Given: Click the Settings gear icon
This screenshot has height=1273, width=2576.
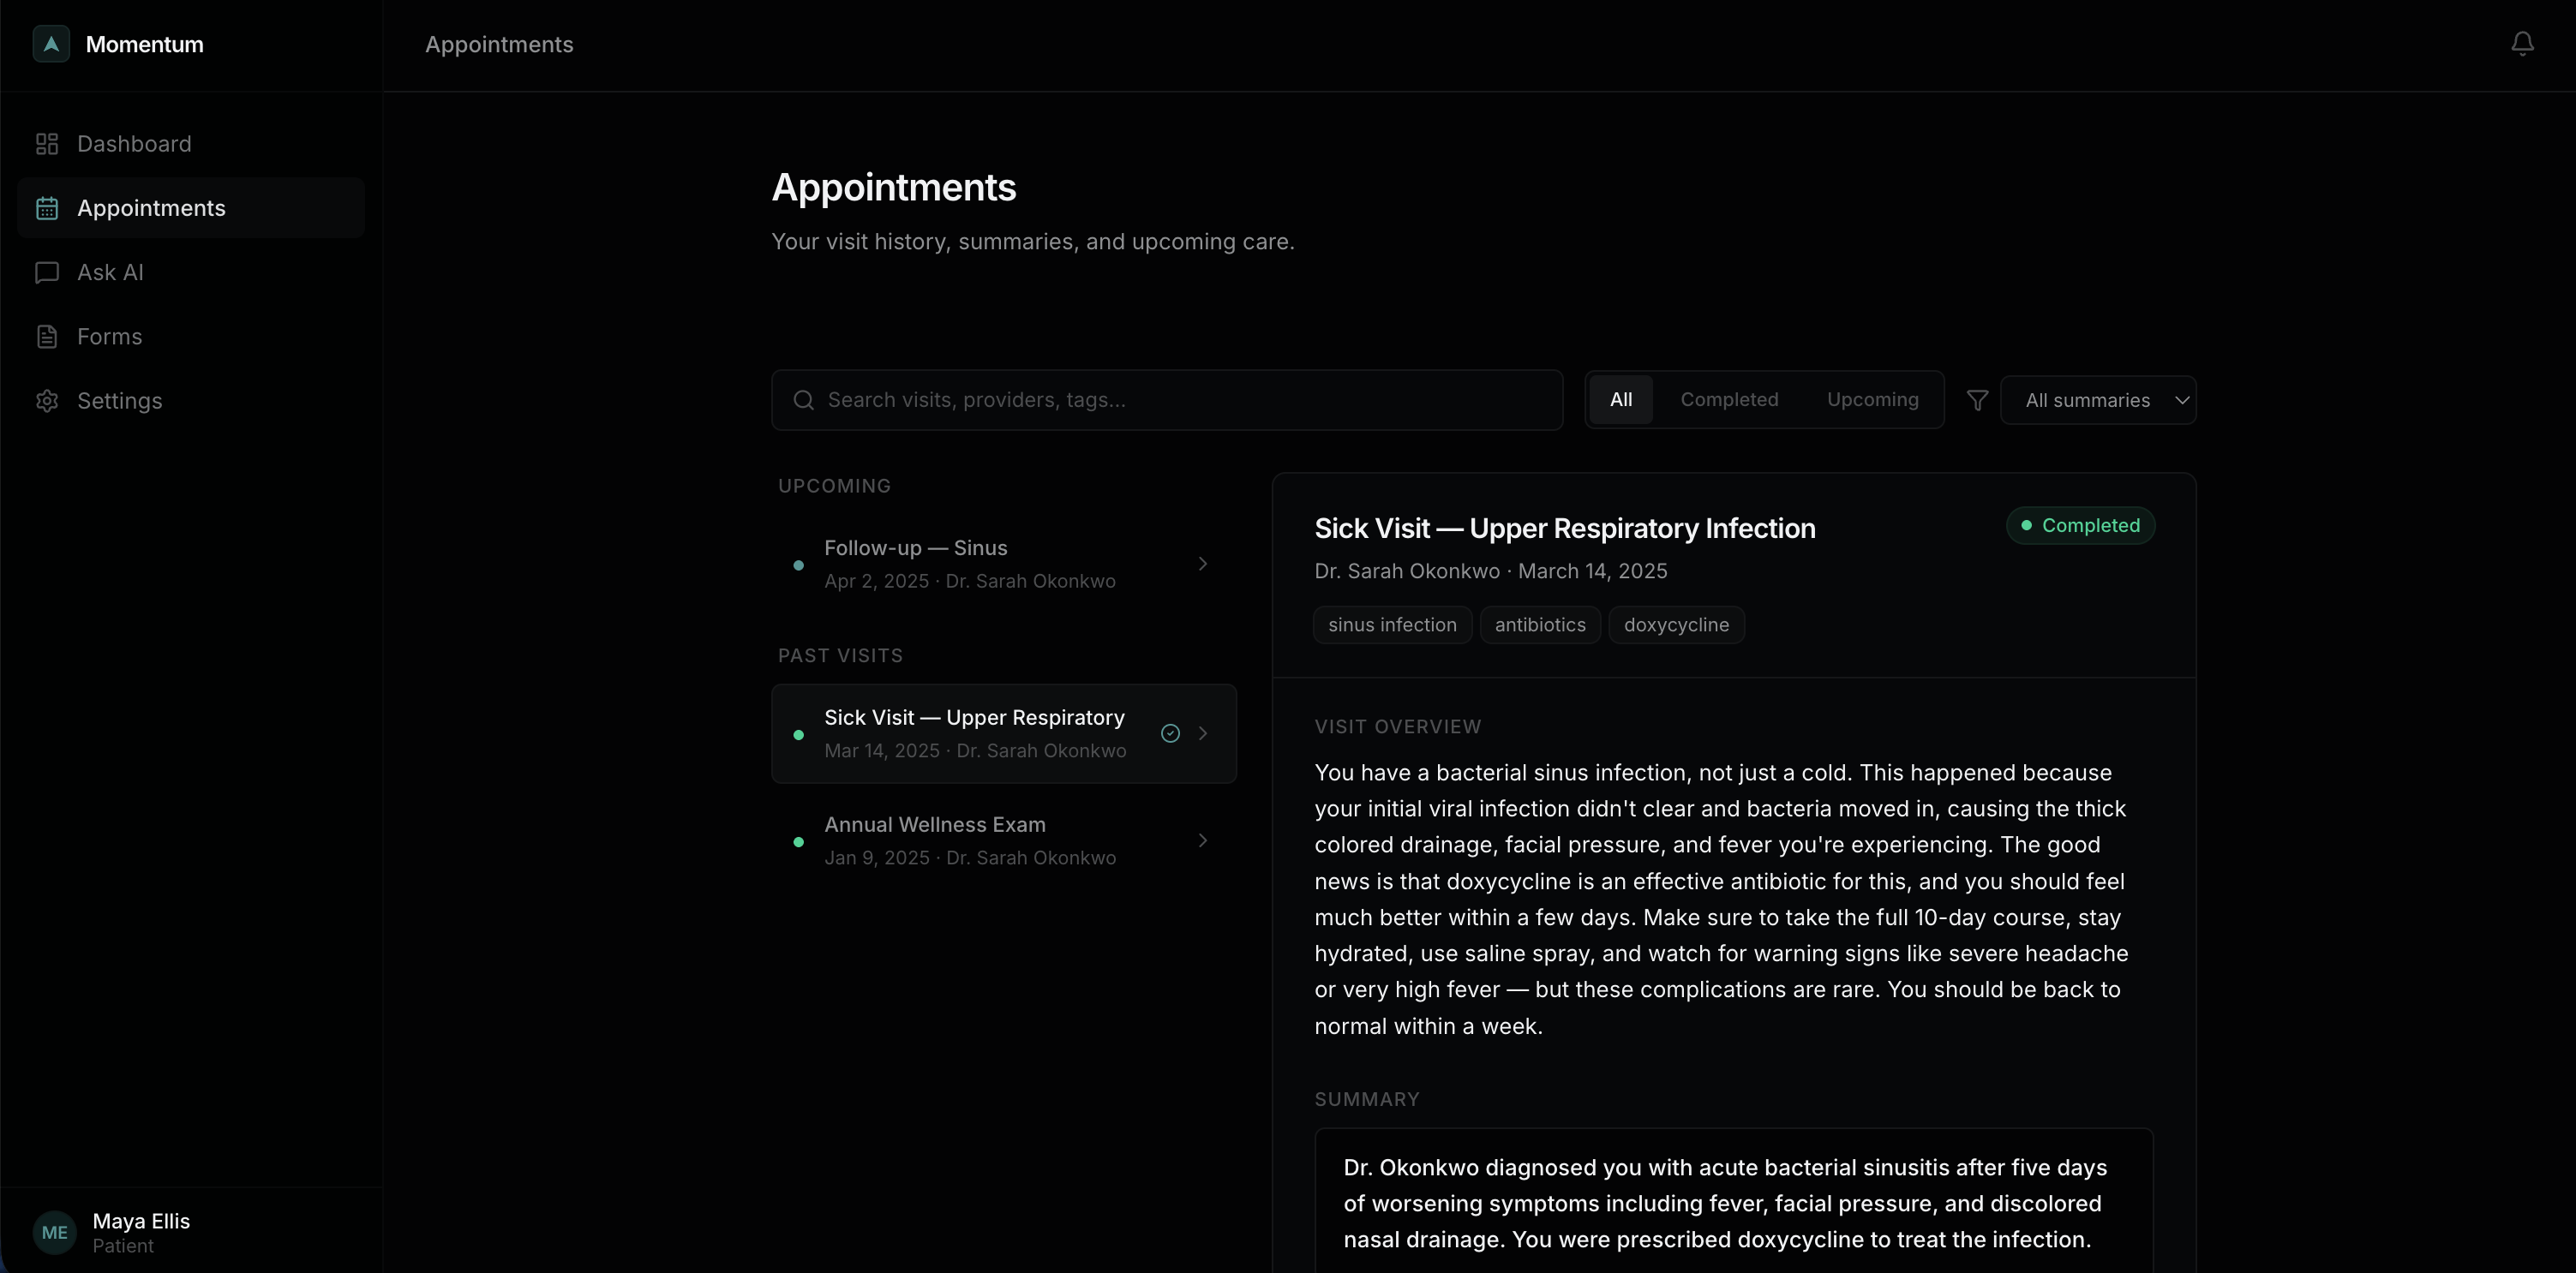Looking at the screenshot, I should 47,401.
